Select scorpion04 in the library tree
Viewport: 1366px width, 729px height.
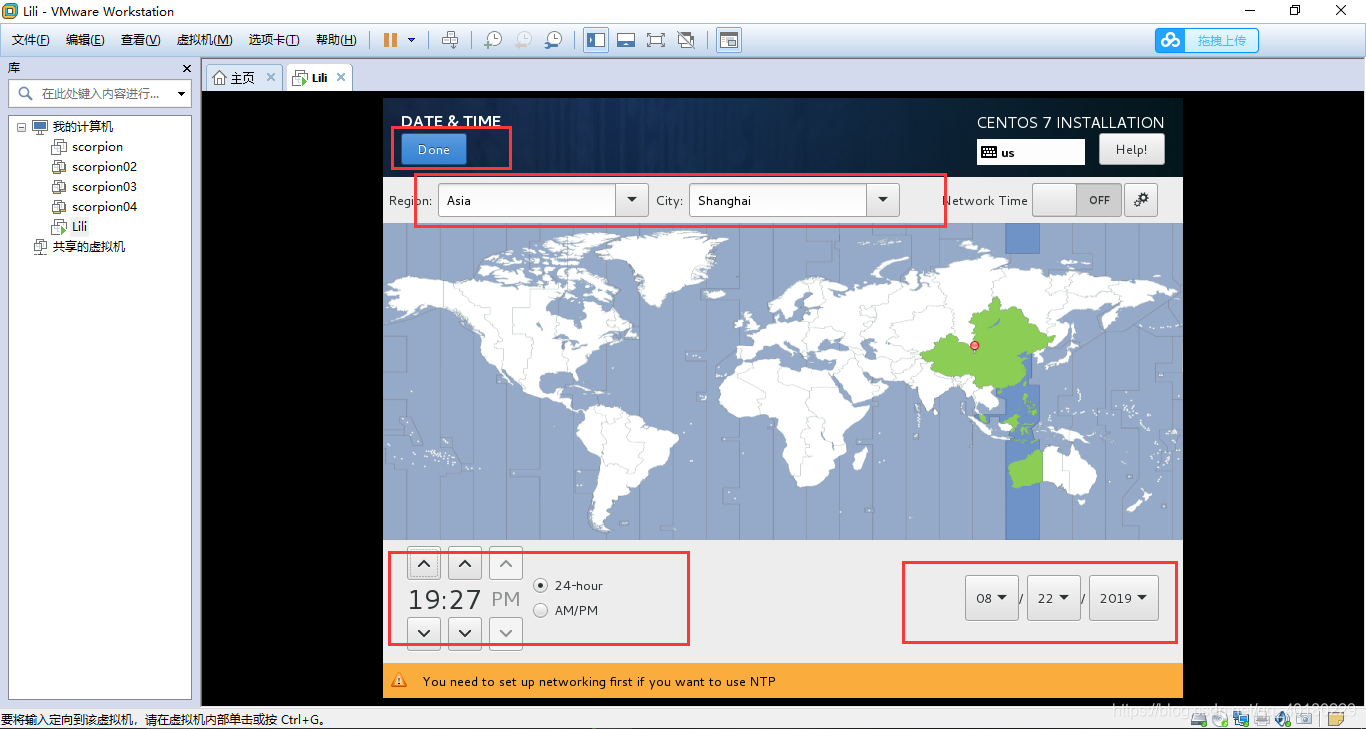click(104, 207)
